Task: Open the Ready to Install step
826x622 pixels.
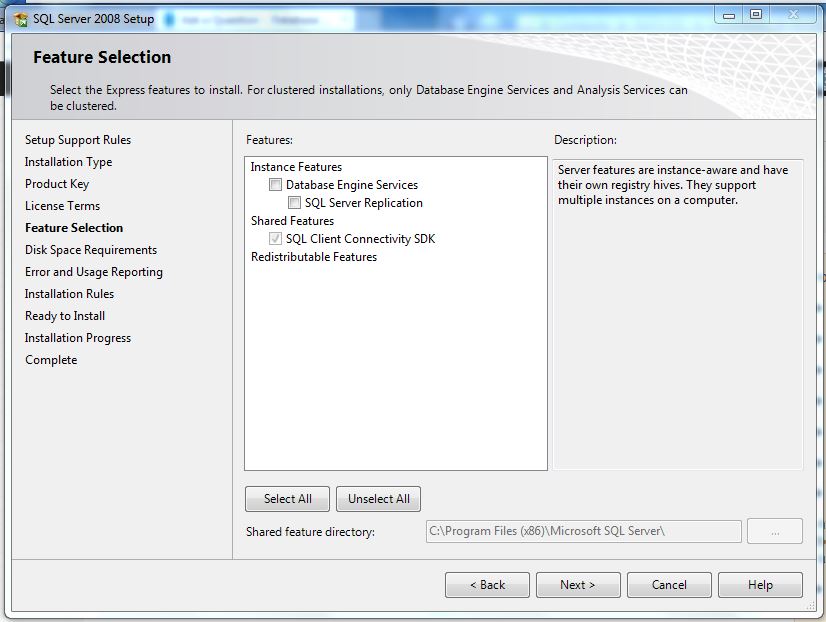Action: point(65,316)
